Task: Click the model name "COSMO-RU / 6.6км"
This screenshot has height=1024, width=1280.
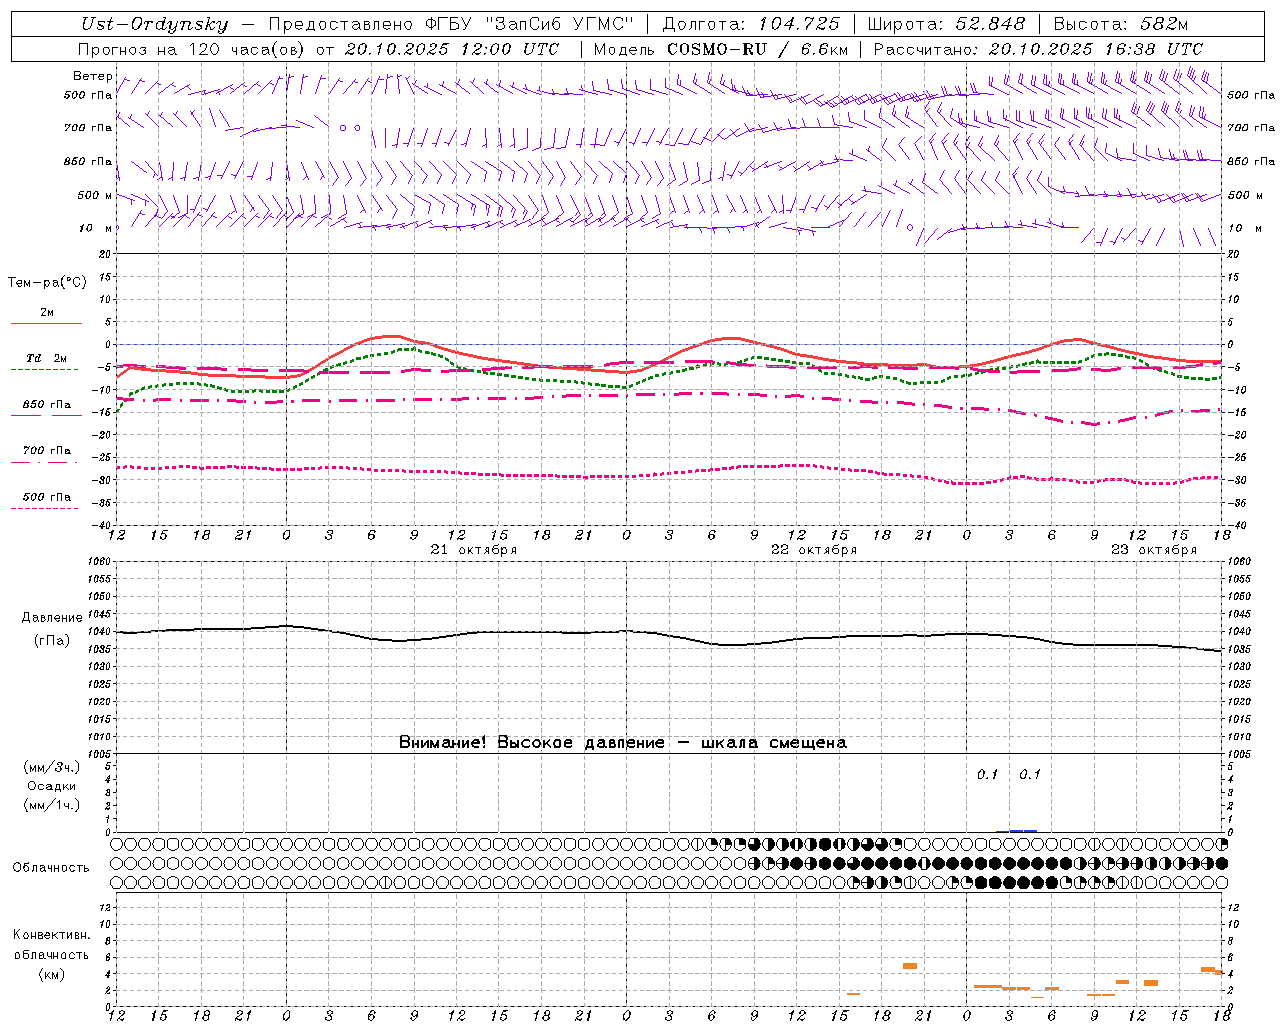Action: coord(758,49)
